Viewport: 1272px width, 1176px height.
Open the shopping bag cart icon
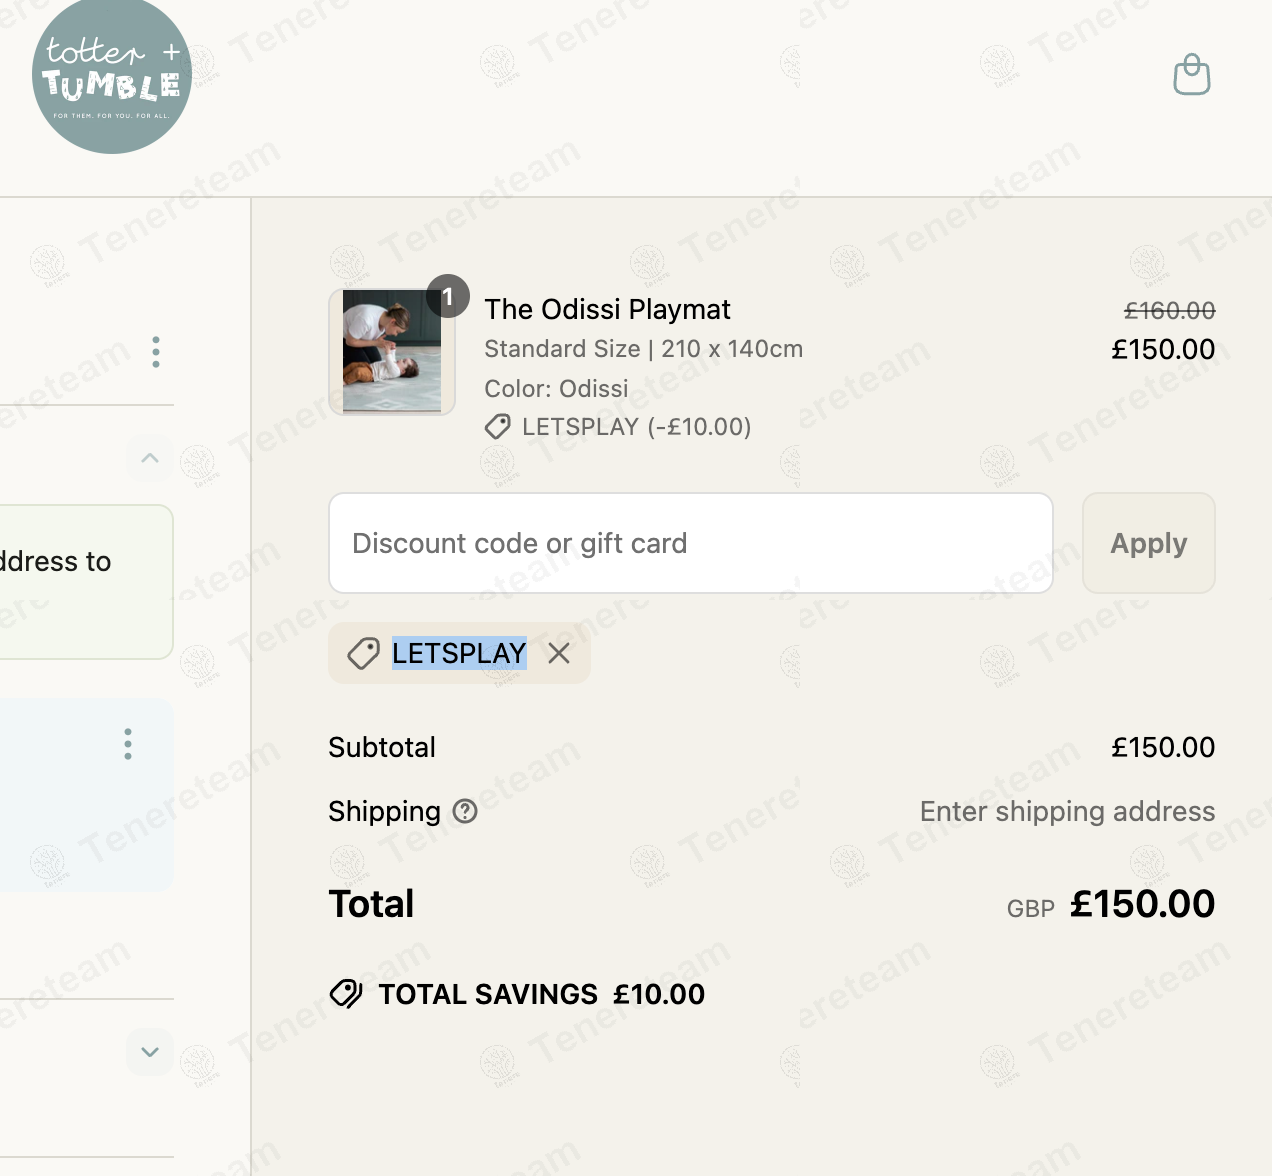click(x=1191, y=75)
